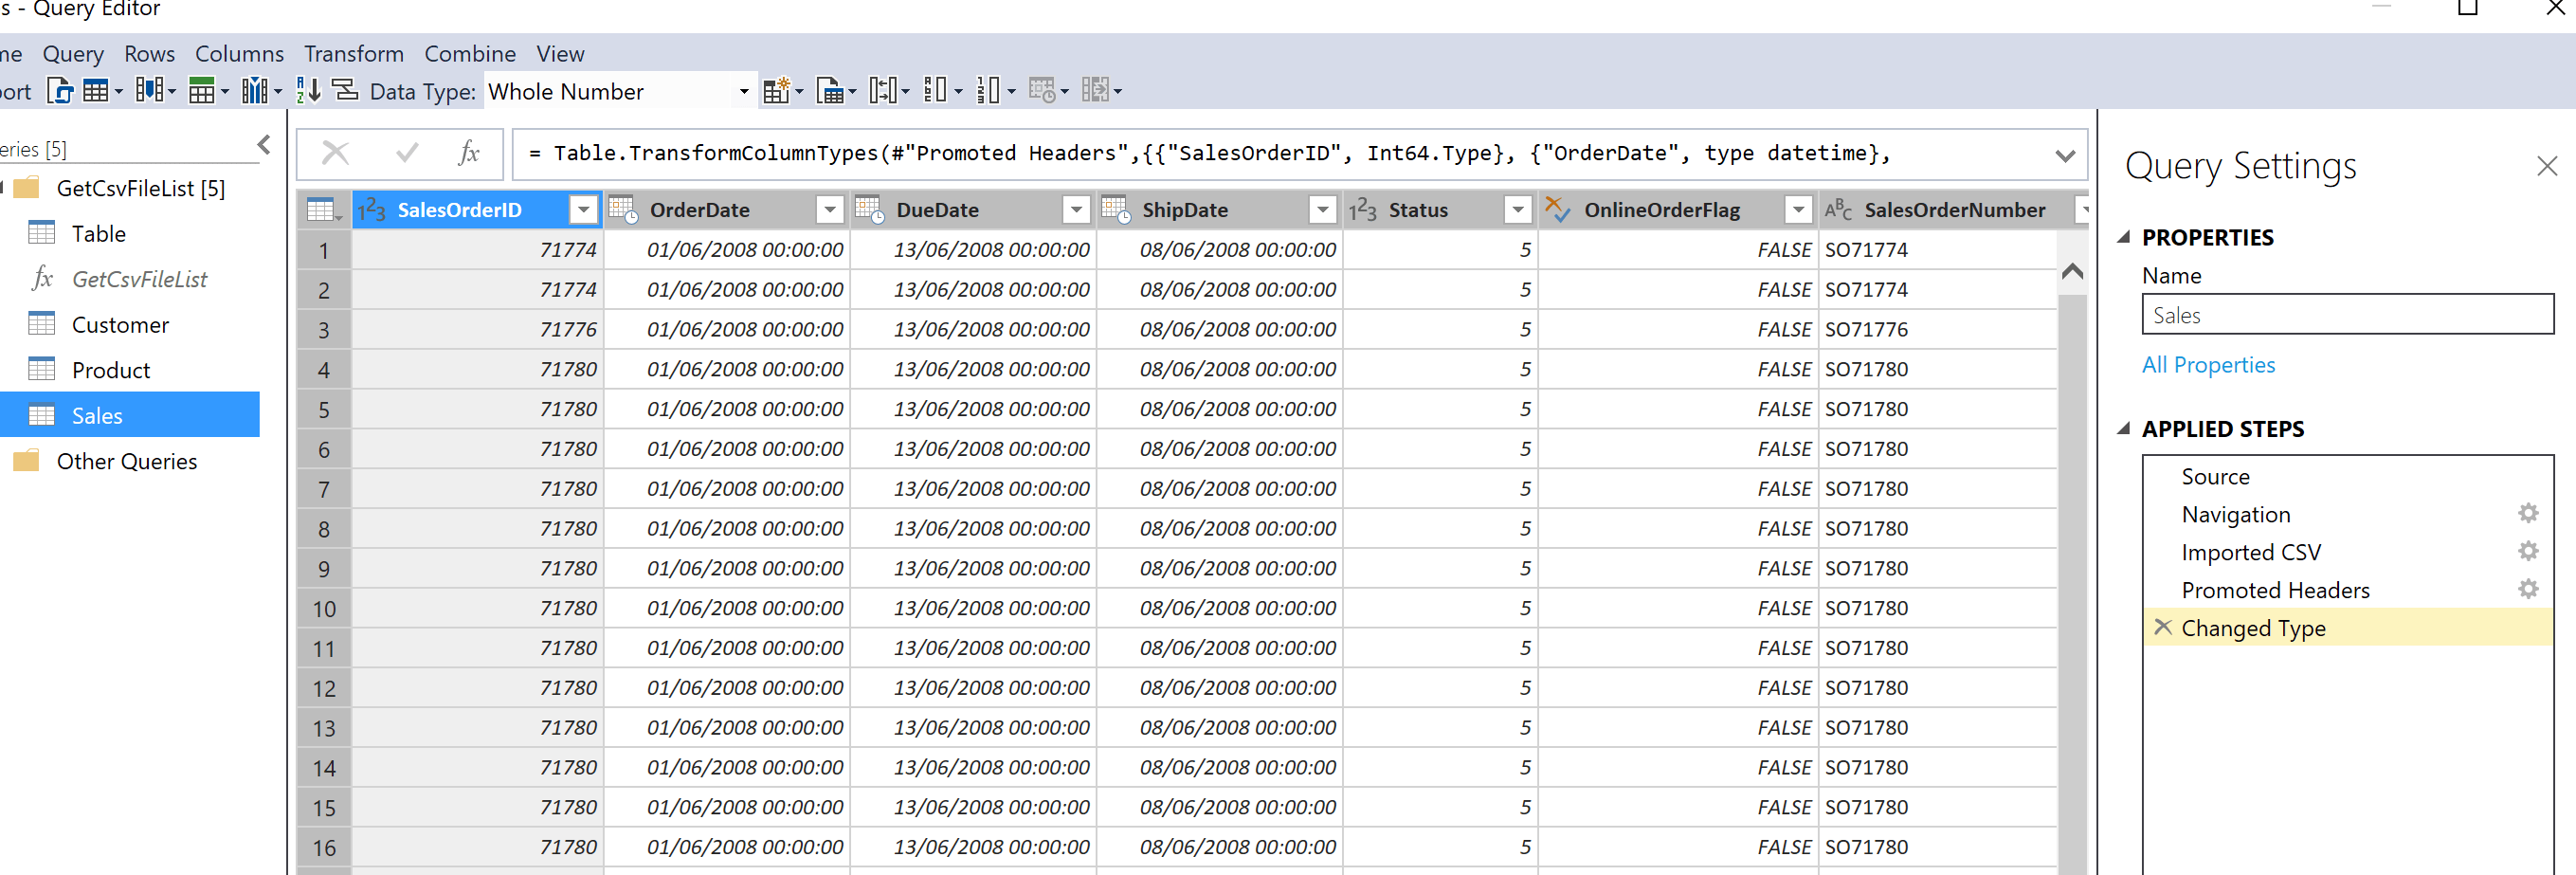Collapse the queries pane using arrow
The width and height of the screenshot is (2576, 875).
coord(264,145)
